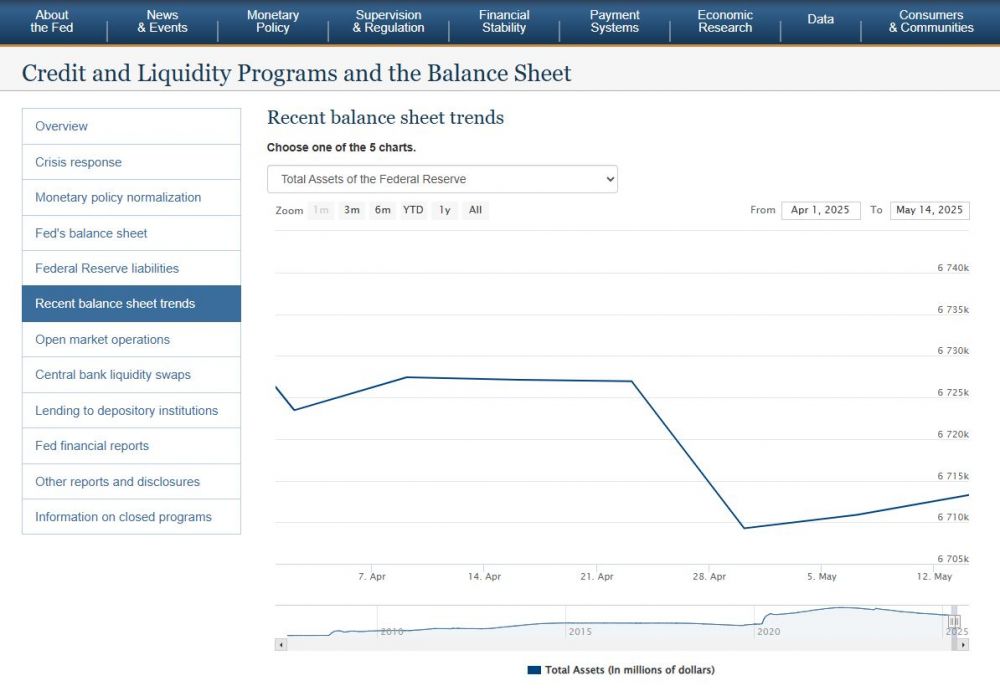Click the From date field

(x=820, y=210)
